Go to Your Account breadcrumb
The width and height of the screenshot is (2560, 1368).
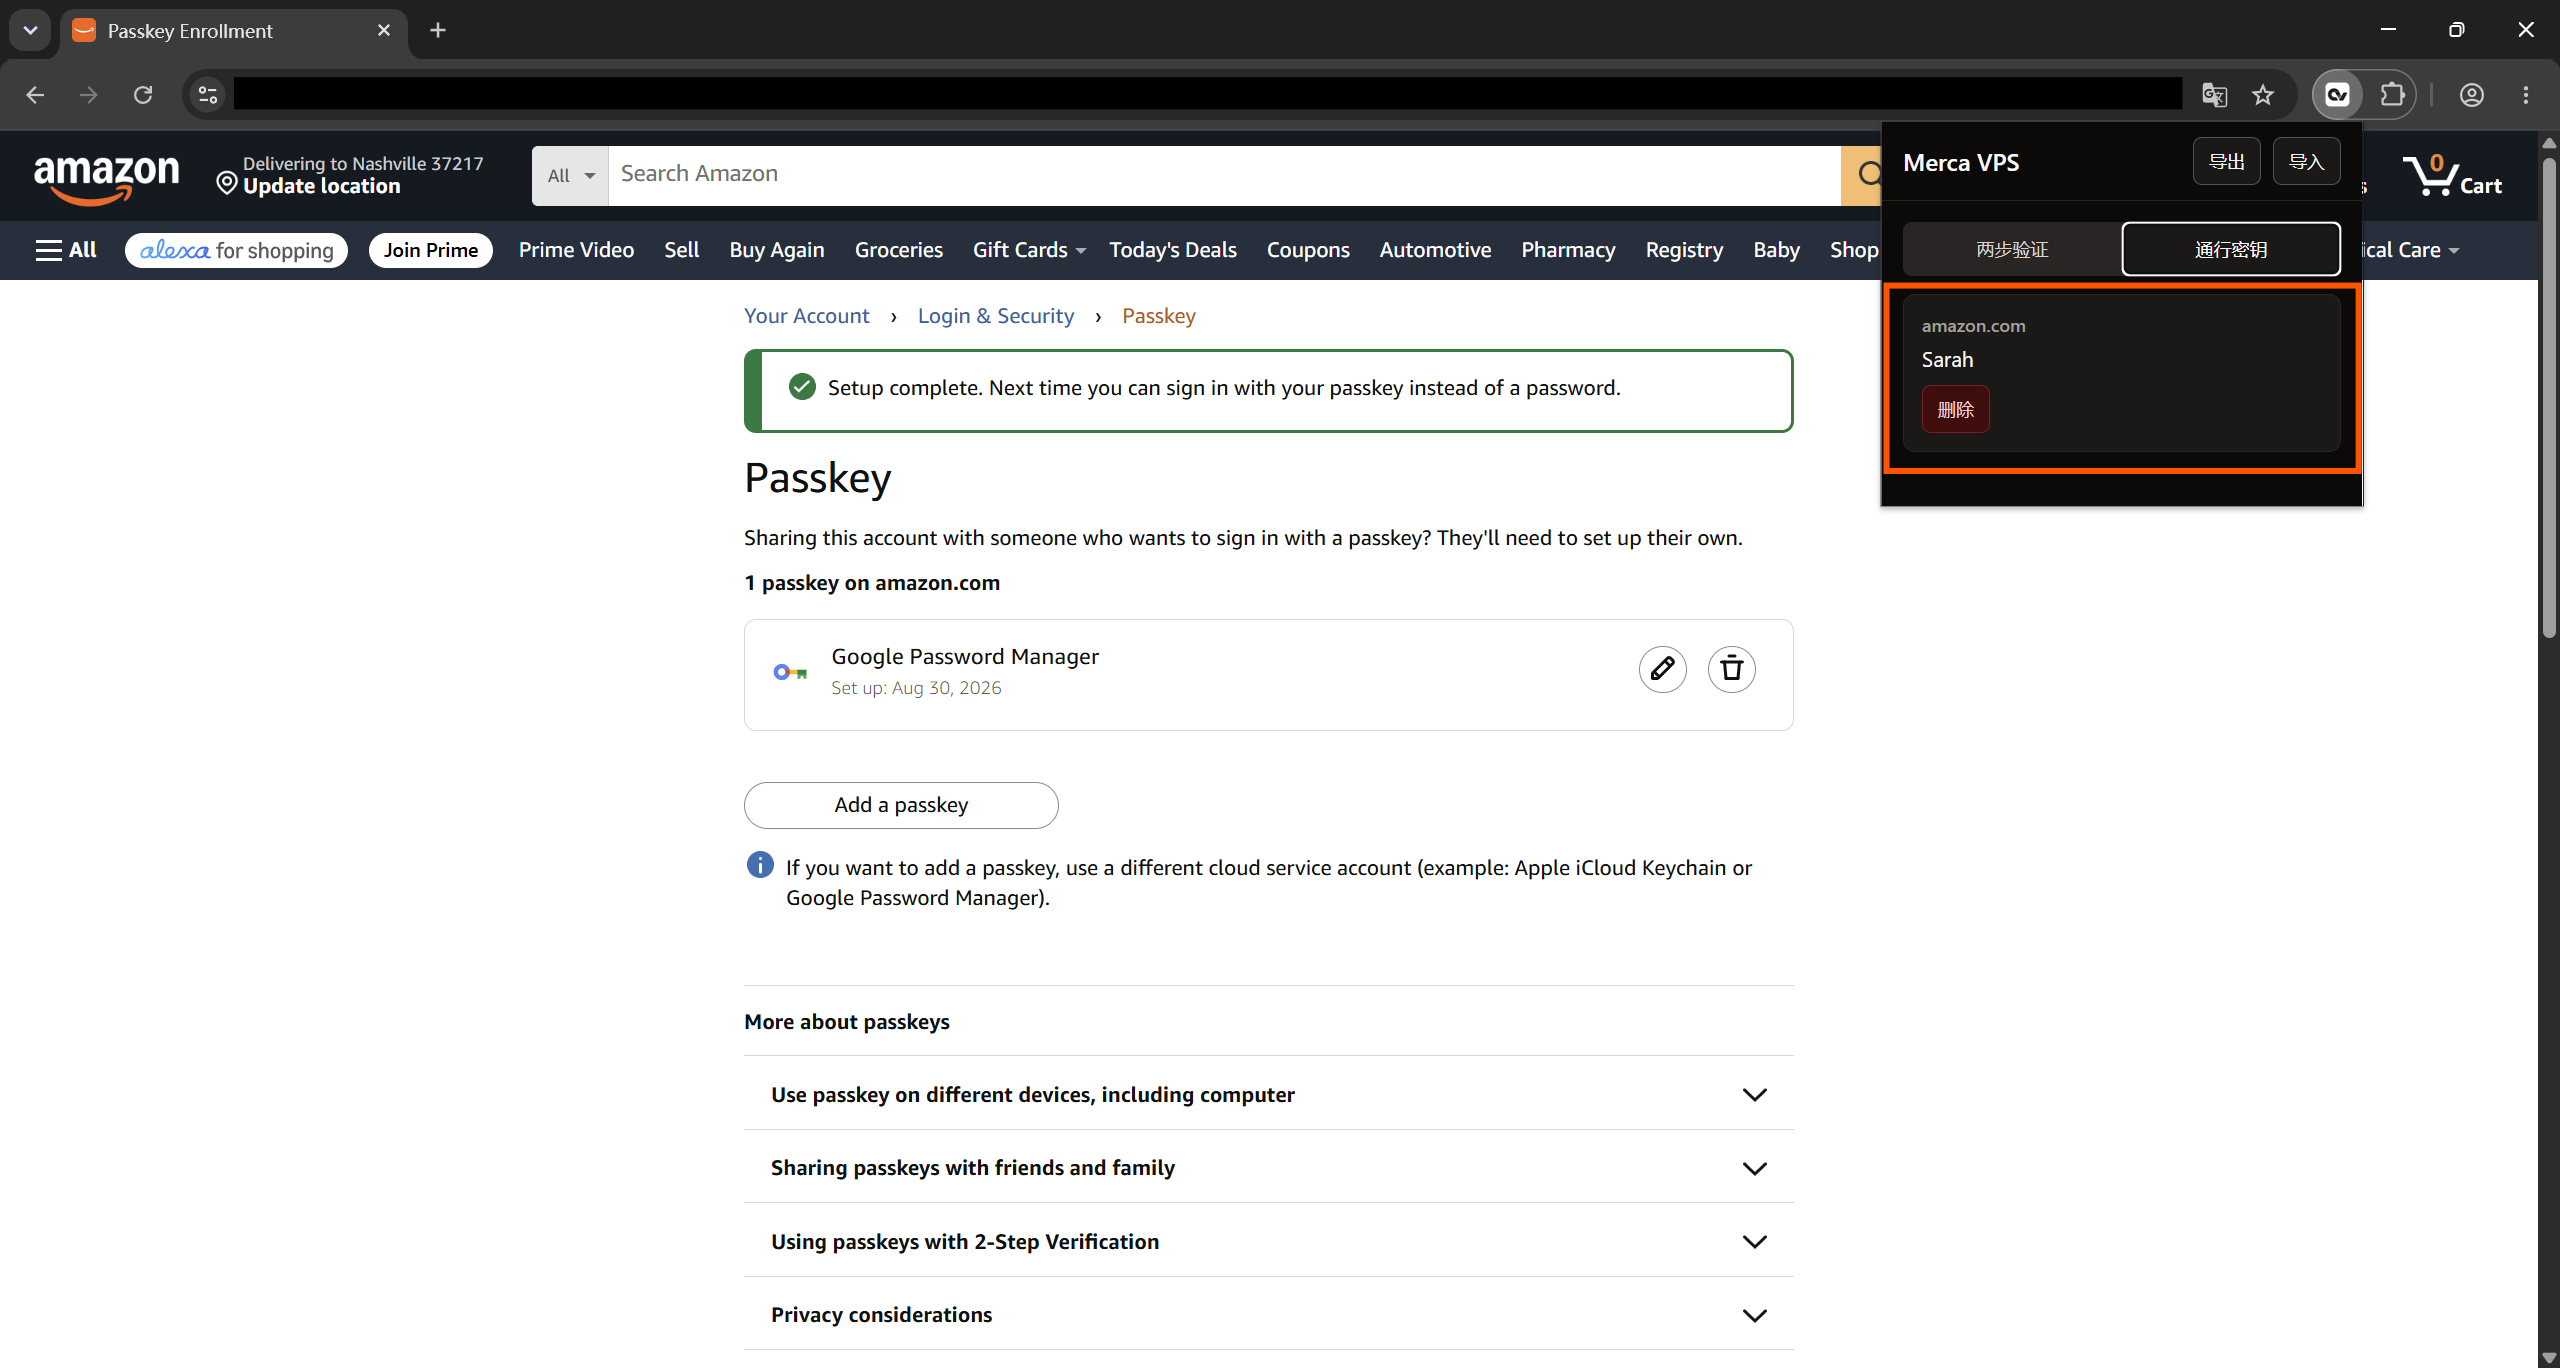[x=807, y=316]
